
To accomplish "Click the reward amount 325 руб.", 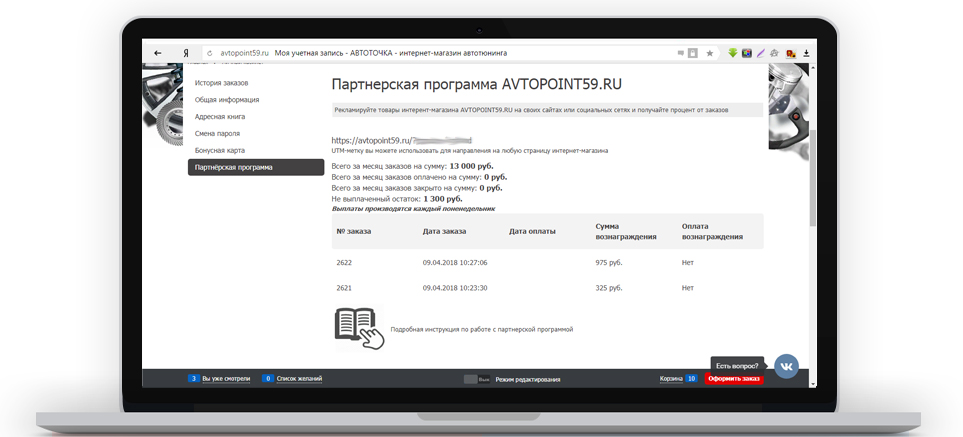I will [609, 288].
